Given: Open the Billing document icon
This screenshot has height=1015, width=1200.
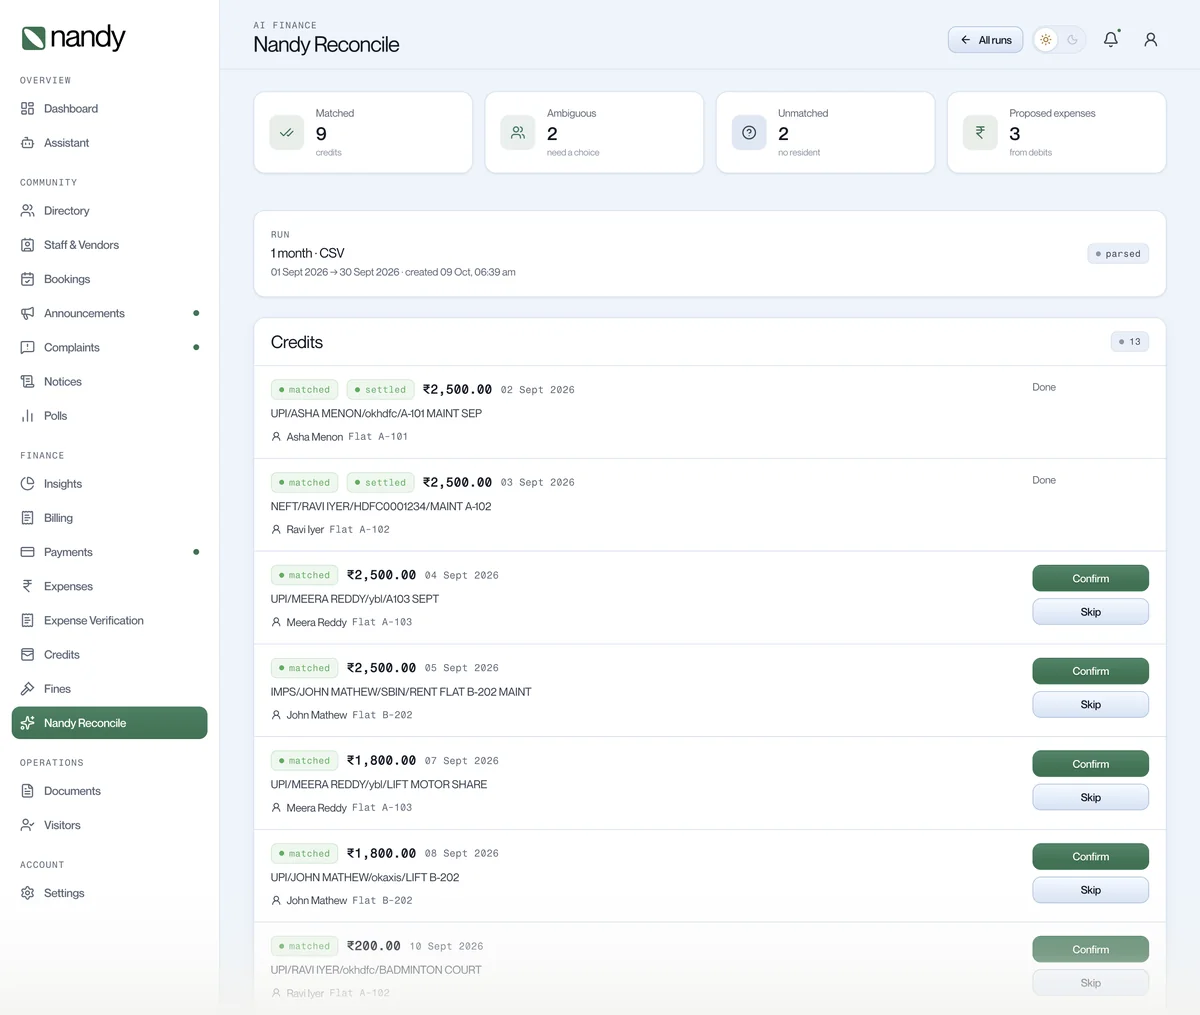Looking at the screenshot, I should (27, 518).
